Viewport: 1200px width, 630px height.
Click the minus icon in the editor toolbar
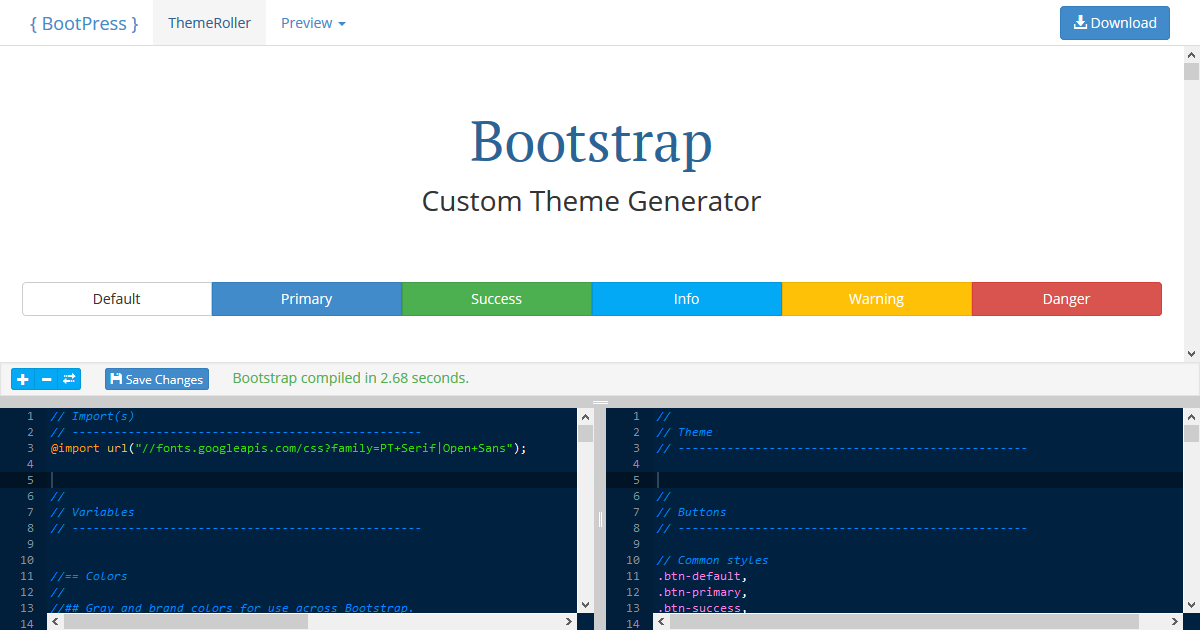46,379
